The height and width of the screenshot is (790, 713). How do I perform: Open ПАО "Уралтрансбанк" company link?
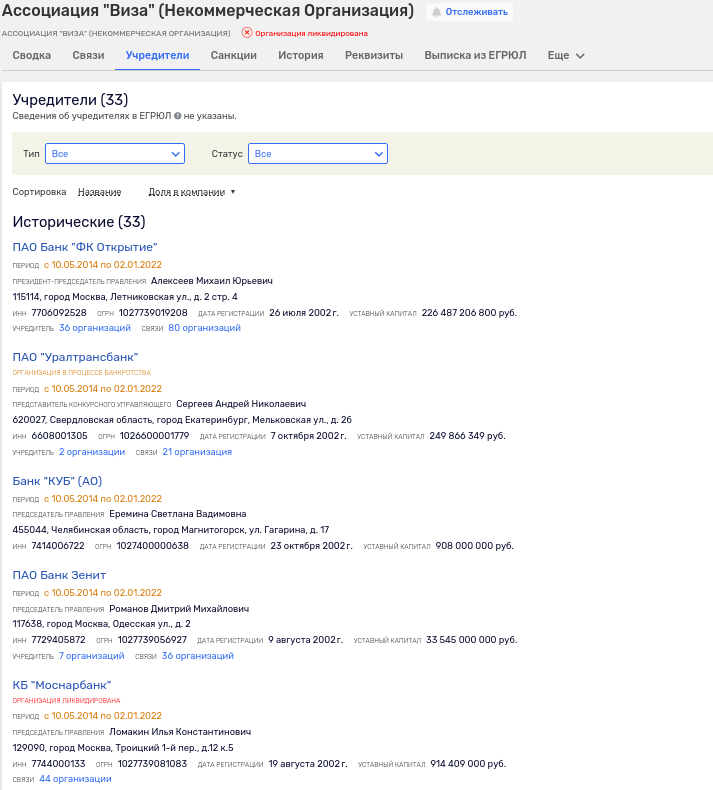75,357
